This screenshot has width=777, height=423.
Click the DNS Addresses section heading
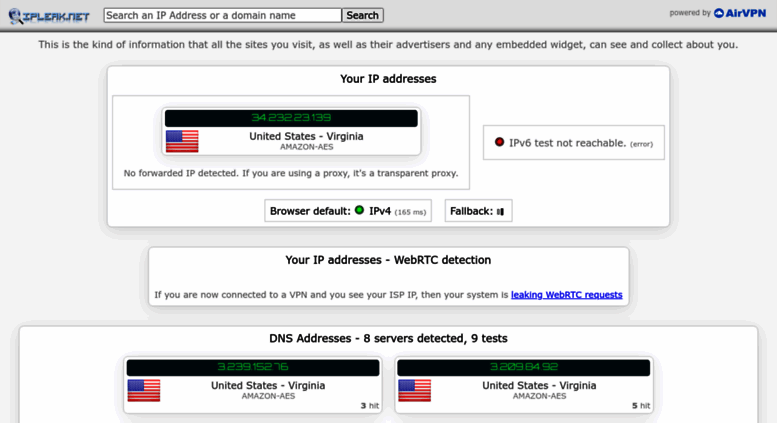click(388, 338)
